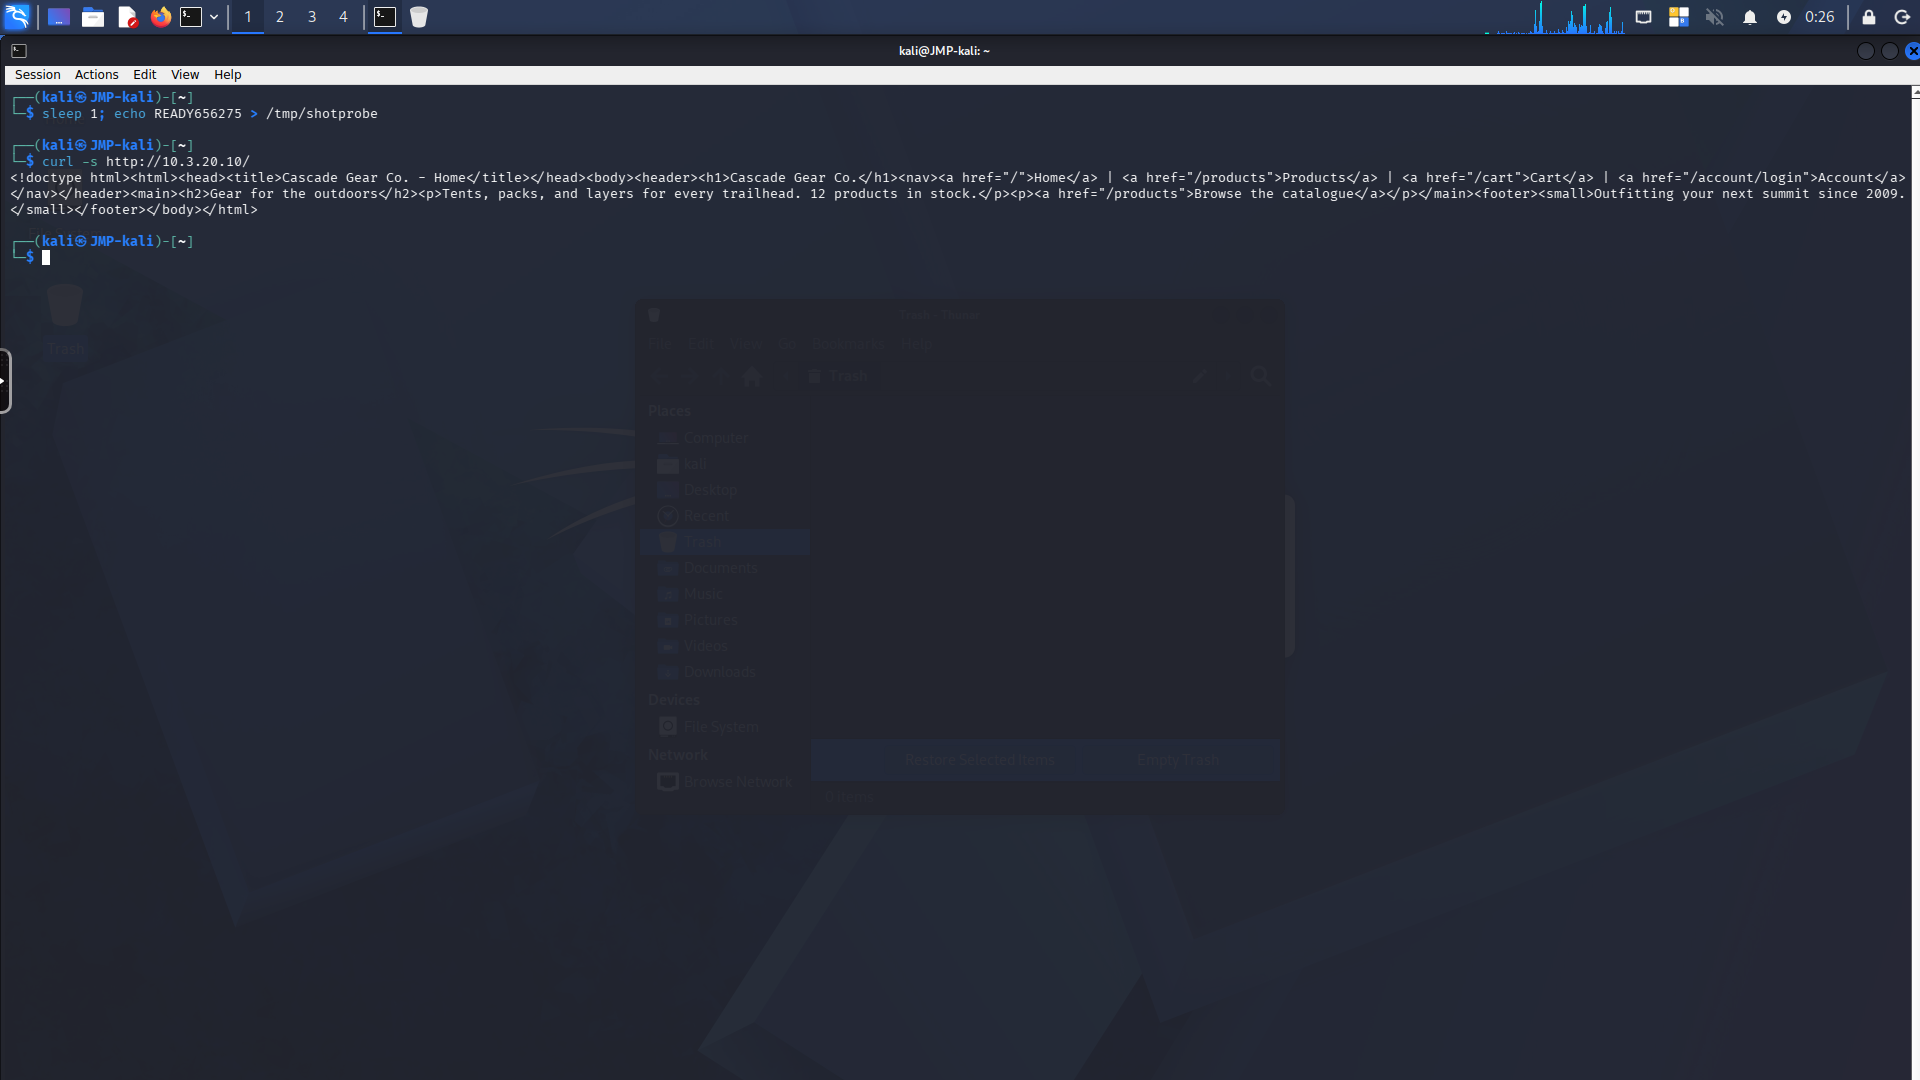Minimize the kali@JMP-kali terminal window
This screenshot has height=1080, width=1920.
(1866, 51)
